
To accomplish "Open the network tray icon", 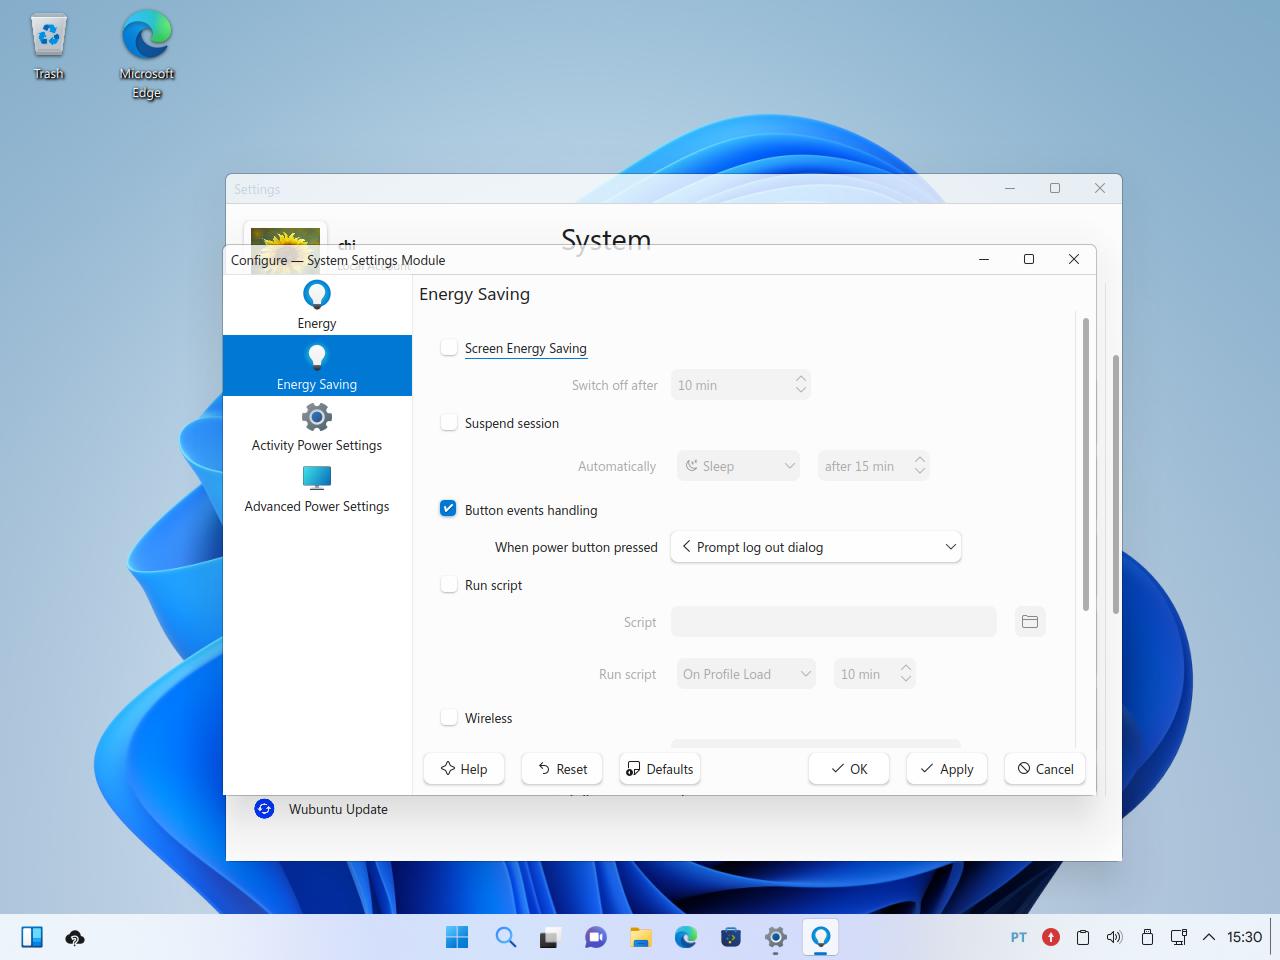I will (1179, 937).
